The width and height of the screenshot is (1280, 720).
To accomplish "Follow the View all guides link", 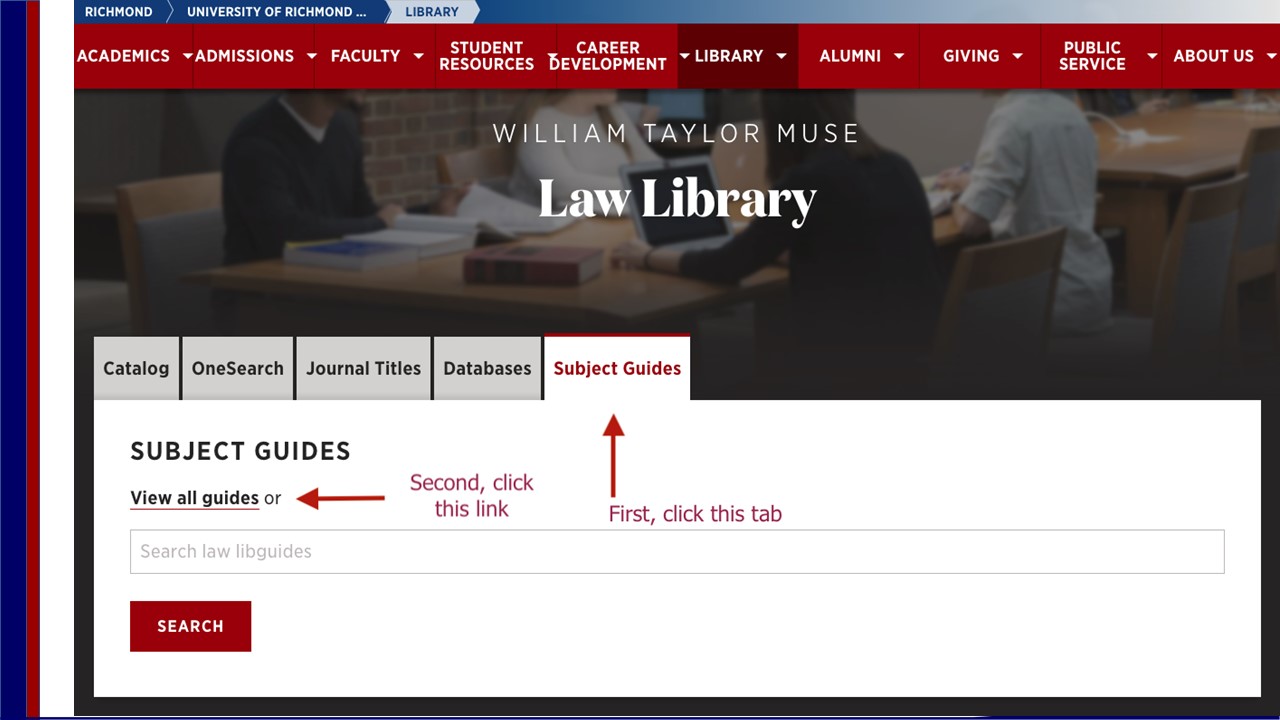I will pyautogui.click(x=194, y=498).
